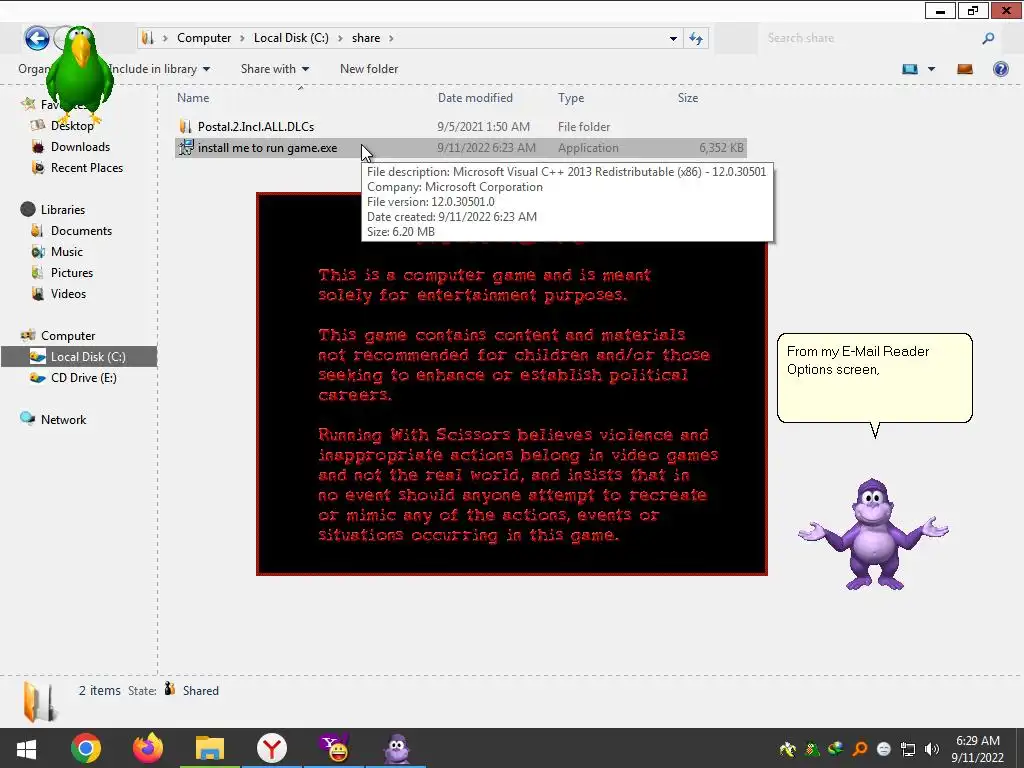This screenshot has height=768, width=1024.
Task: Click BonziBuddy's speech bubble
Action: tap(874, 377)
